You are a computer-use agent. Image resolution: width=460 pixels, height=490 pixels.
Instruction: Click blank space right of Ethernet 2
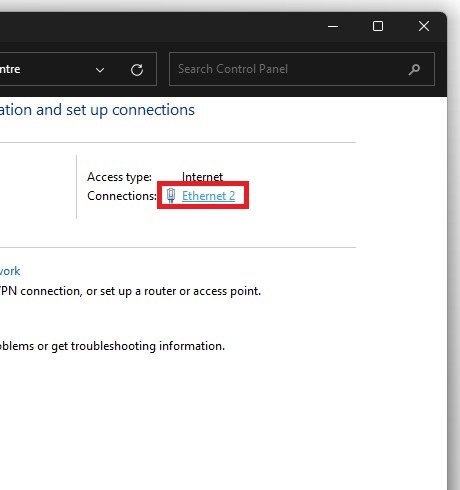click(x=300, y=196)
